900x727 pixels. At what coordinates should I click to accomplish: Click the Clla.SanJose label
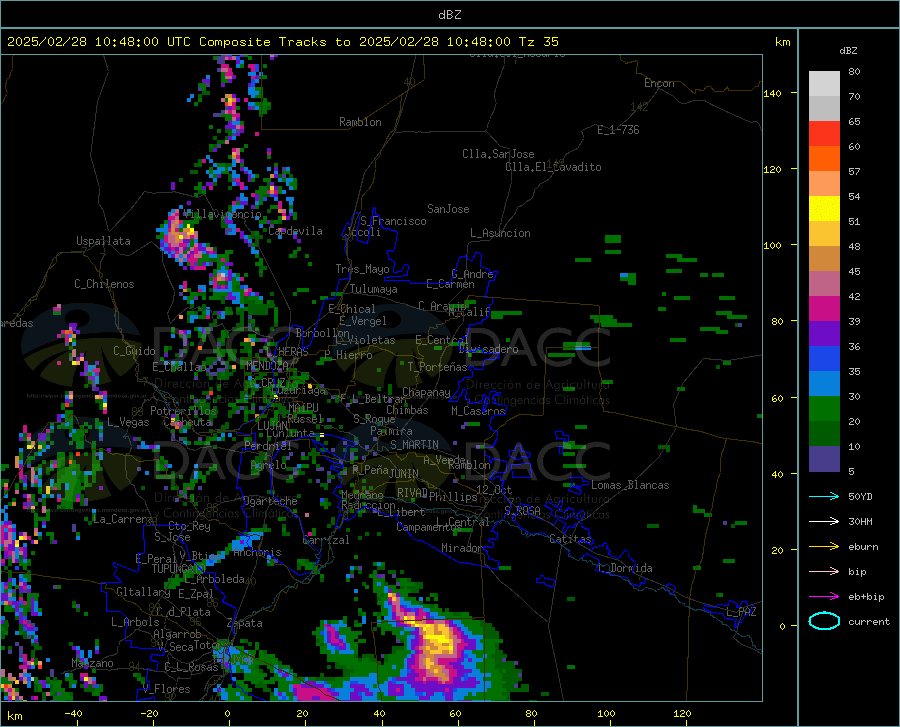click(498, 154)
